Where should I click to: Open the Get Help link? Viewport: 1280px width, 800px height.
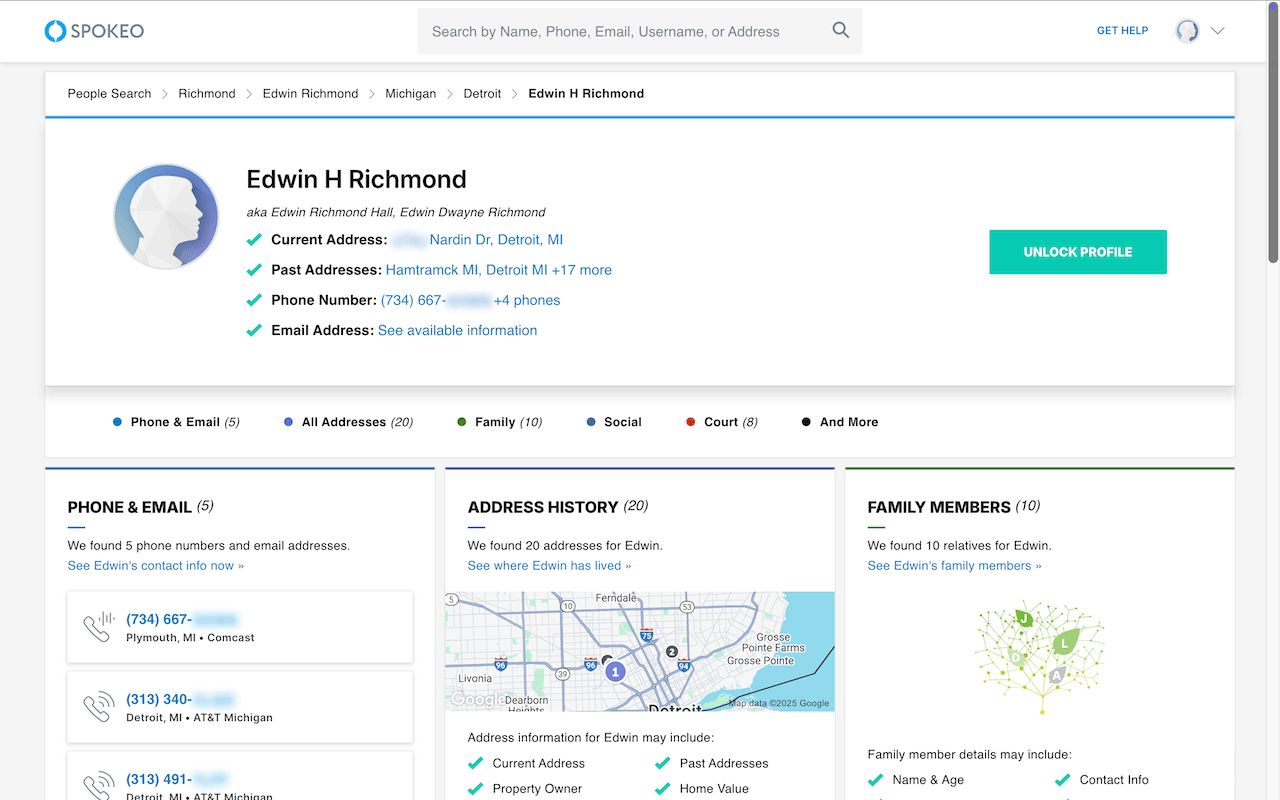1122,31
